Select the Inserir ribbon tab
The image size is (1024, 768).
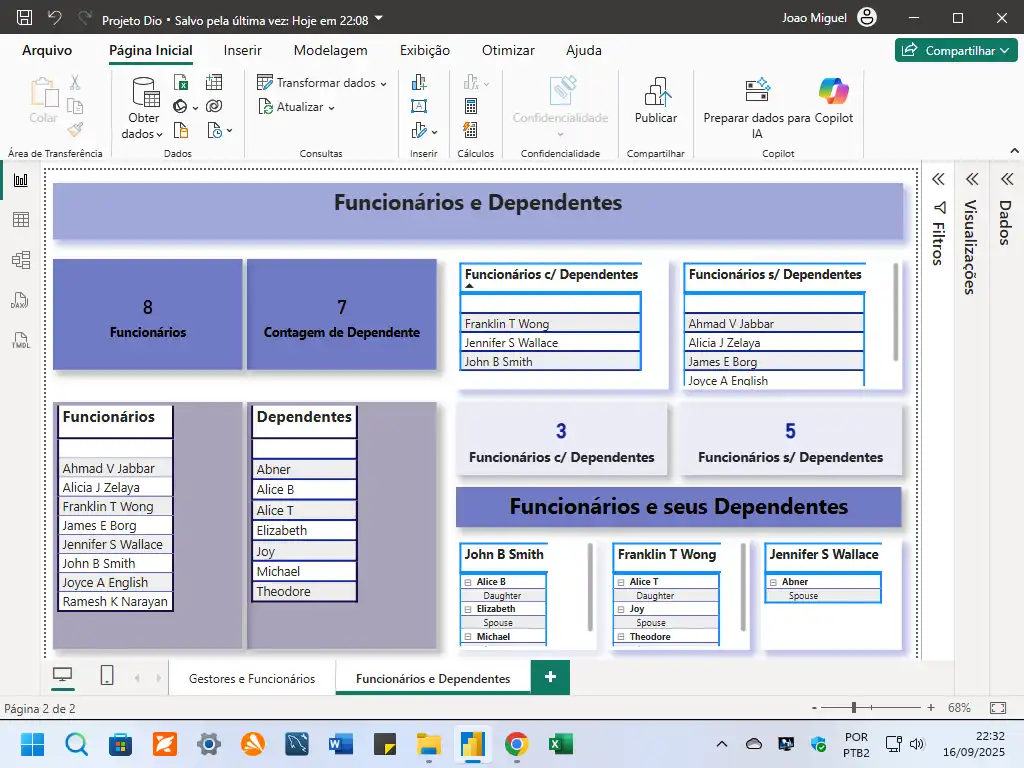(242, 50)
